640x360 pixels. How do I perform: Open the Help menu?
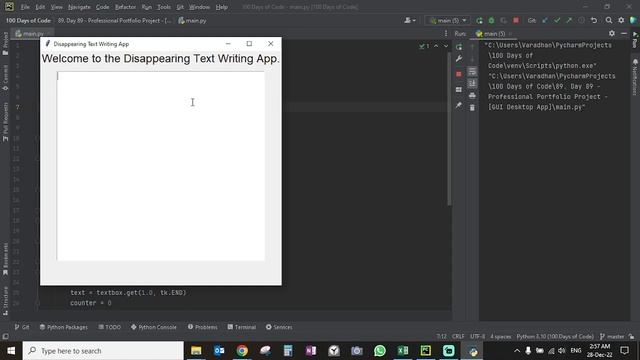point(222,7)
